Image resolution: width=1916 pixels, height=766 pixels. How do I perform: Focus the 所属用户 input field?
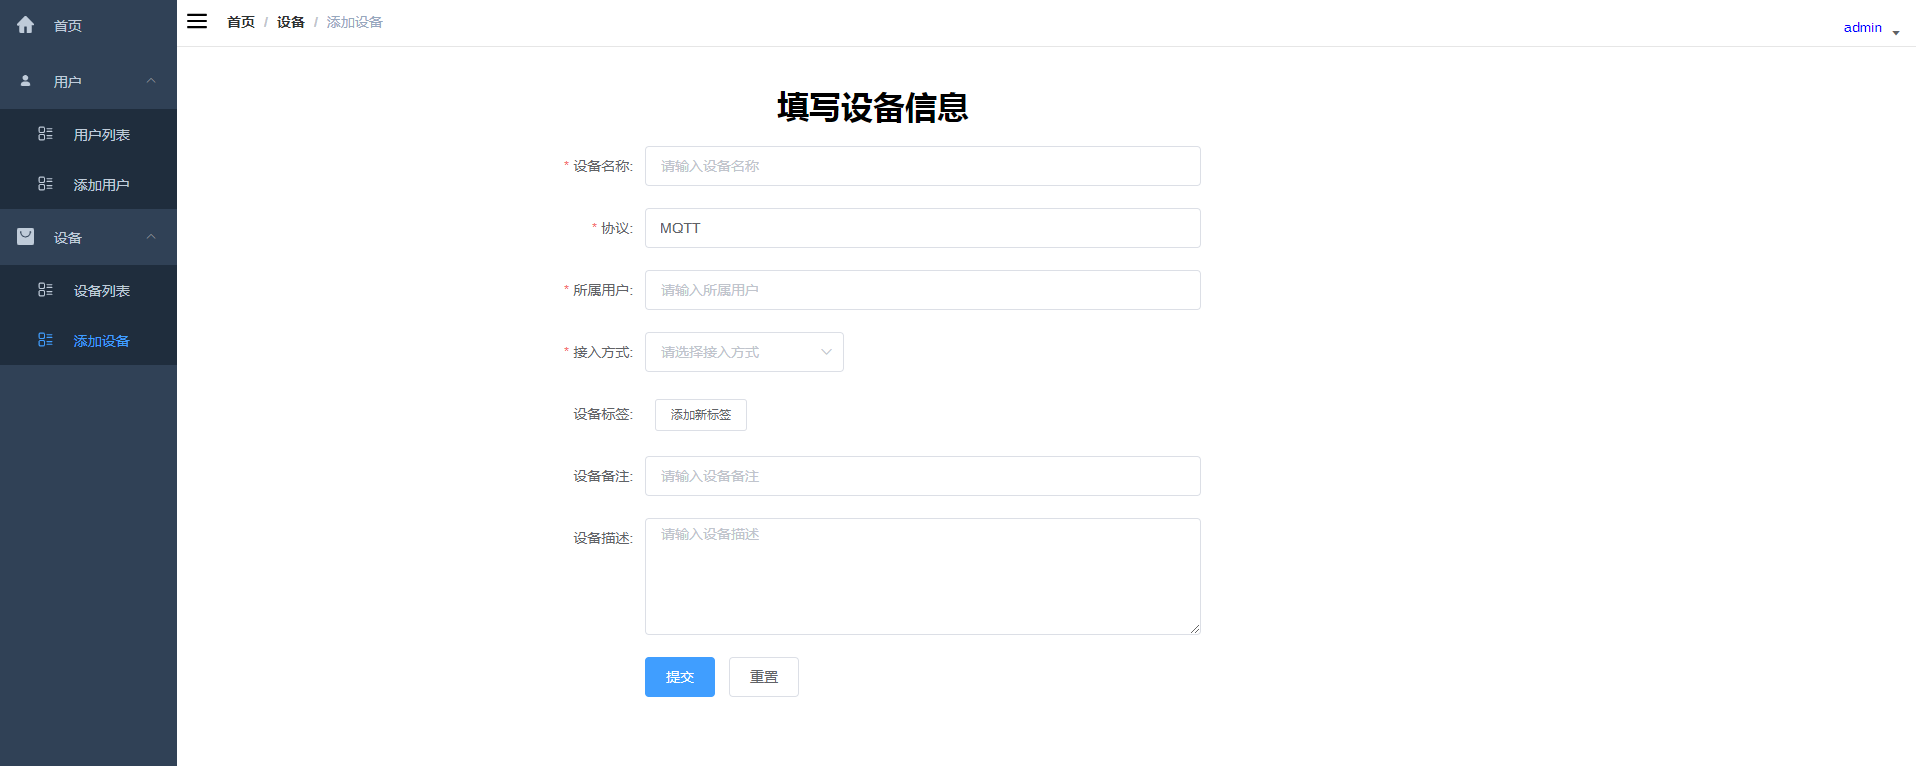pos(923,290)
